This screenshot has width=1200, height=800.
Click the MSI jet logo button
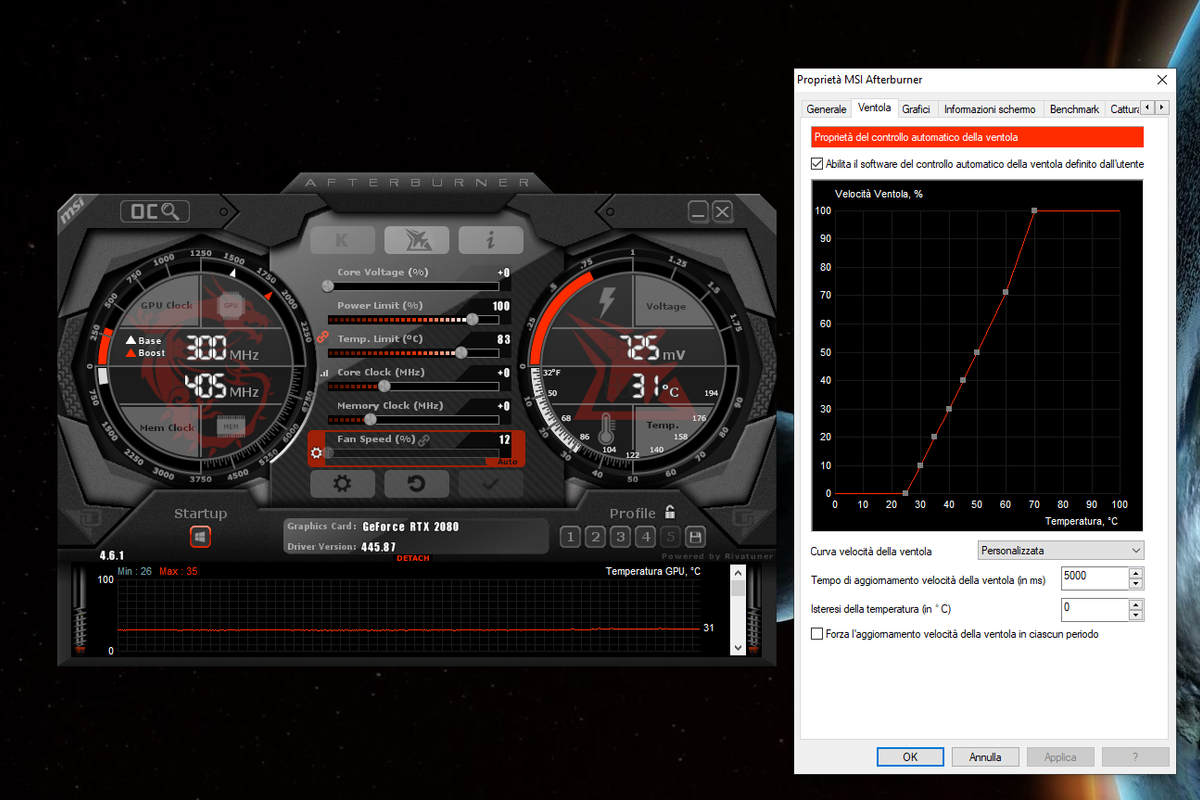pyautogui.click(x=416, y=240)
